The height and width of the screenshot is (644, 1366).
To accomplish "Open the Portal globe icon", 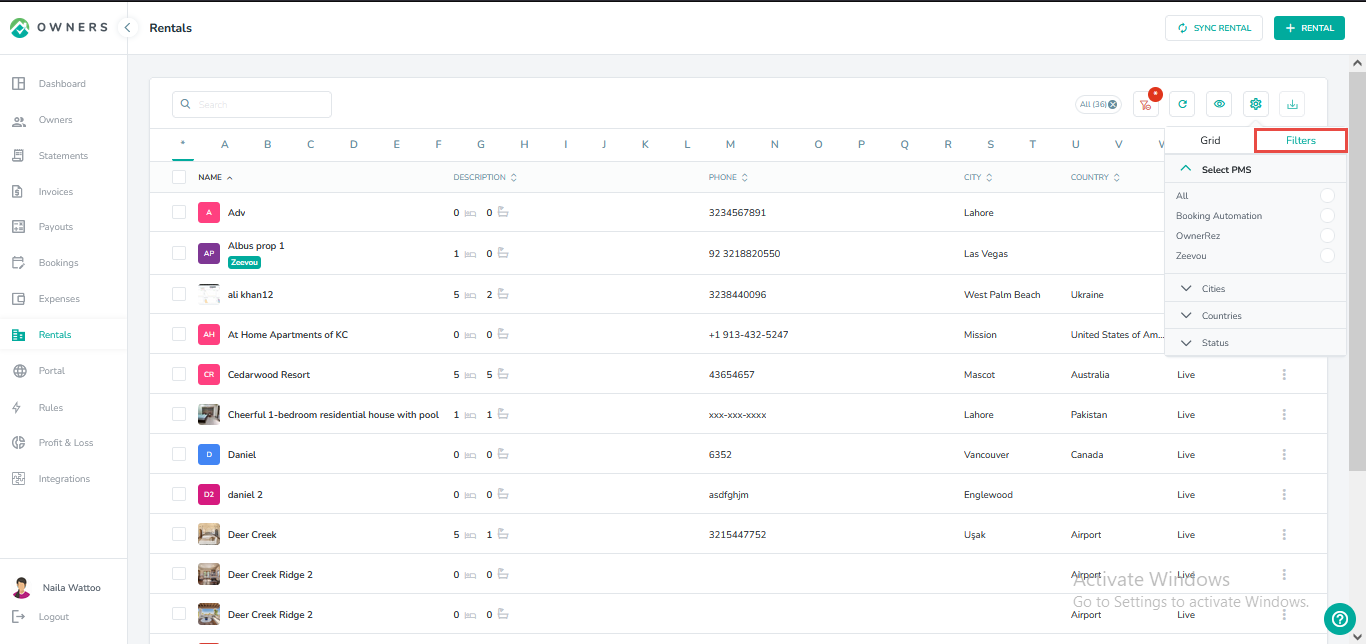I will [x=18, y=371].
